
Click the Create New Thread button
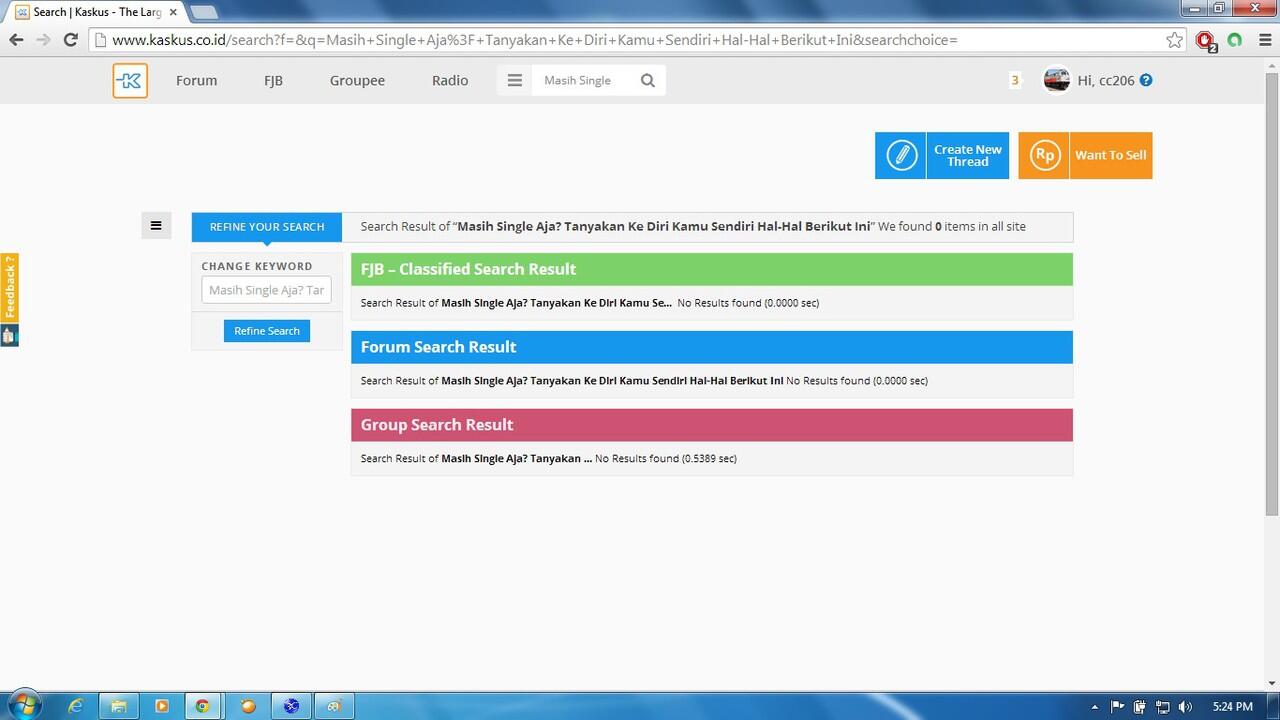tap(942, 156)
